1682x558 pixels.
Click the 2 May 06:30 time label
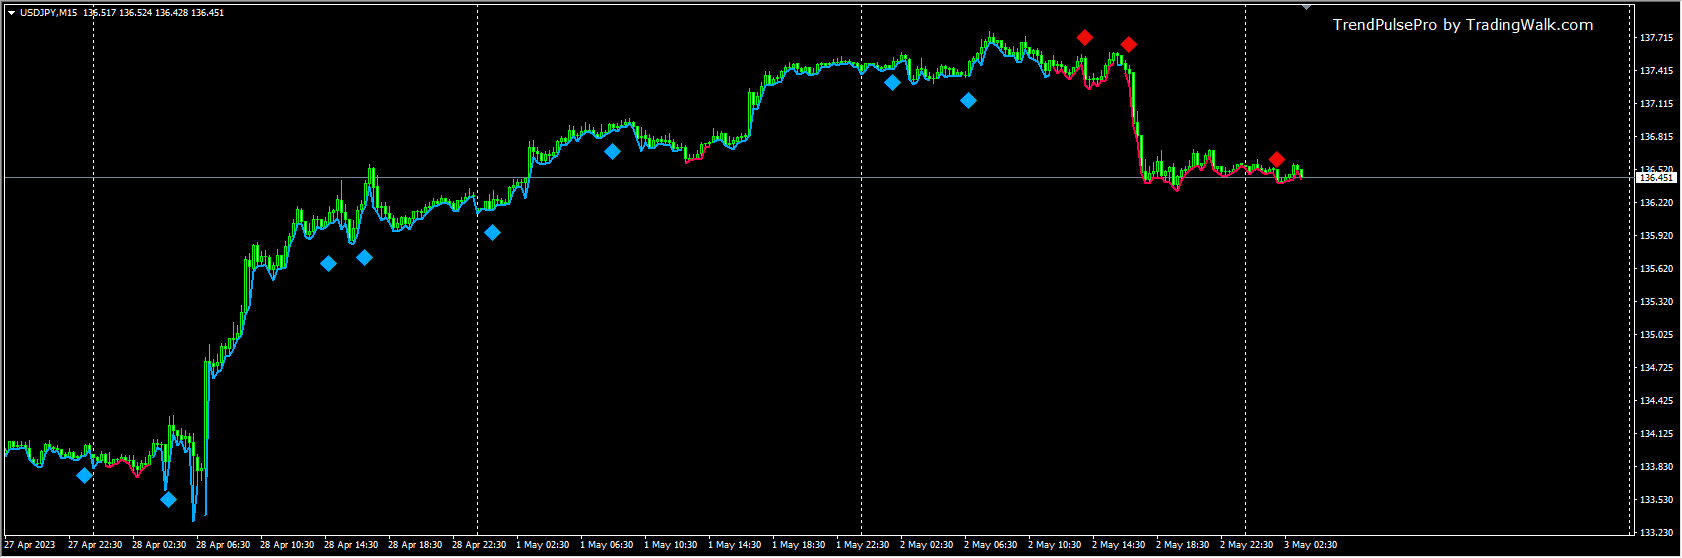click(991, 545)
